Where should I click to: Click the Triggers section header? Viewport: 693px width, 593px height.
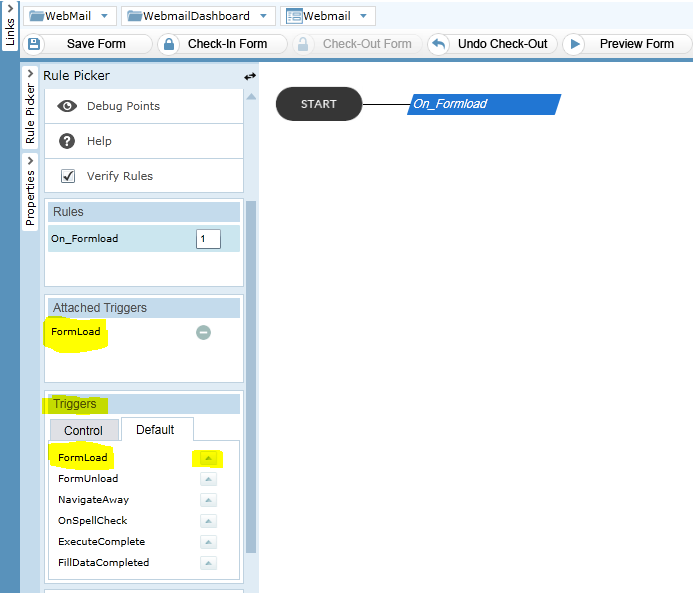pos(144,404)
